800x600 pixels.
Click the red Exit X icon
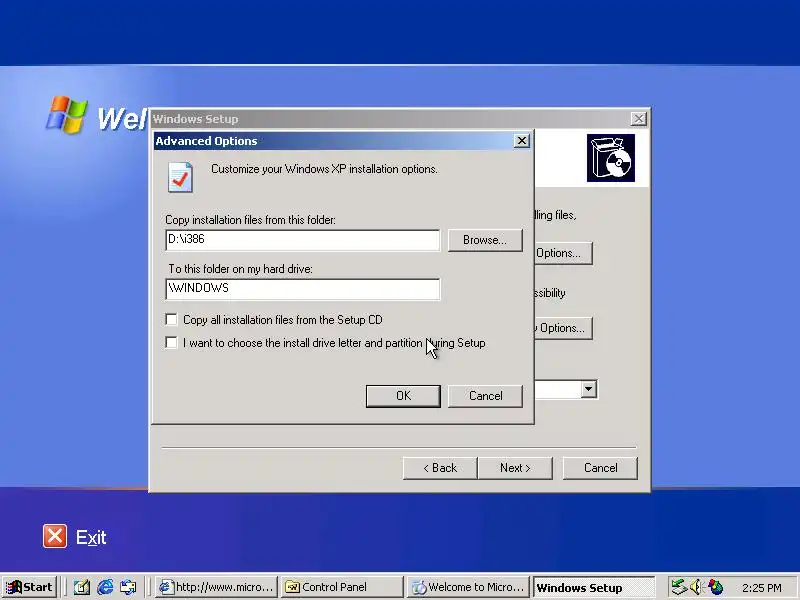coord(55,536)
